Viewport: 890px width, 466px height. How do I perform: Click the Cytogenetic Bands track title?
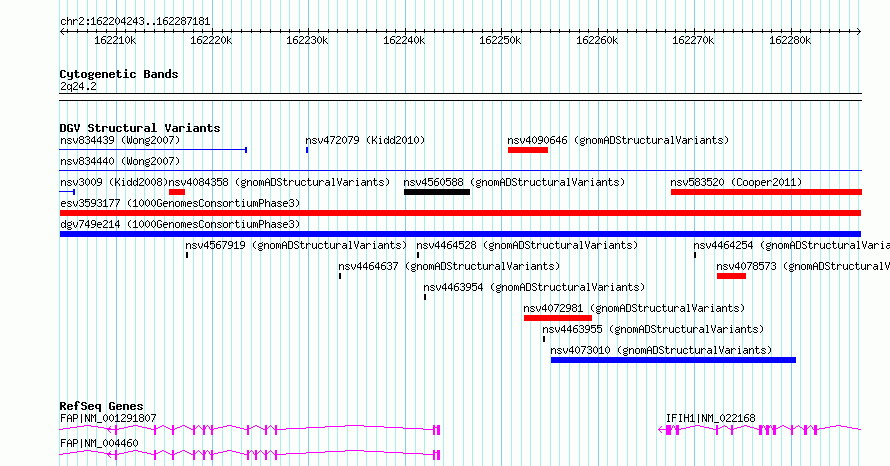[119, 74]
